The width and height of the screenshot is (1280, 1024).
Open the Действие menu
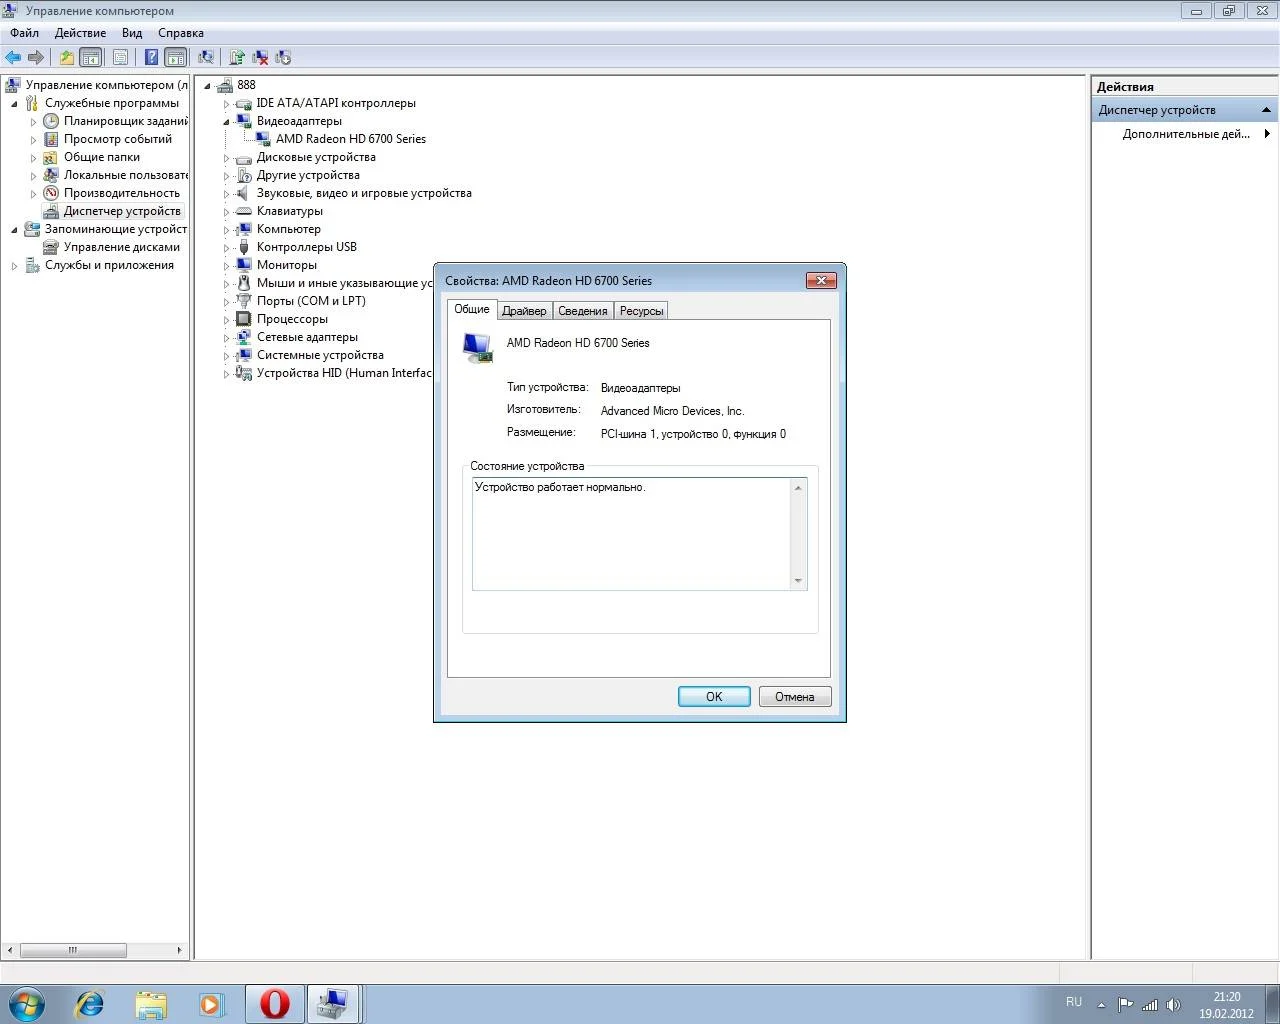[x=80, y=33]
